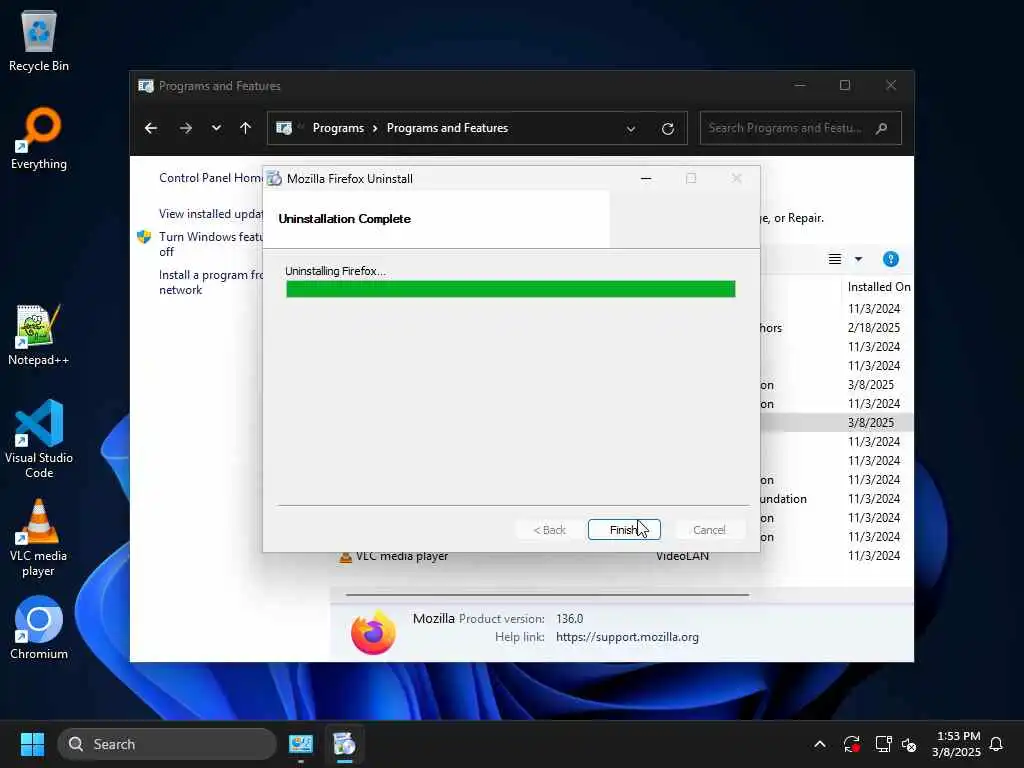Screen dimensions: 1024x768
Task: Select the VLC media player row
Action: click(x=621, y=556)
